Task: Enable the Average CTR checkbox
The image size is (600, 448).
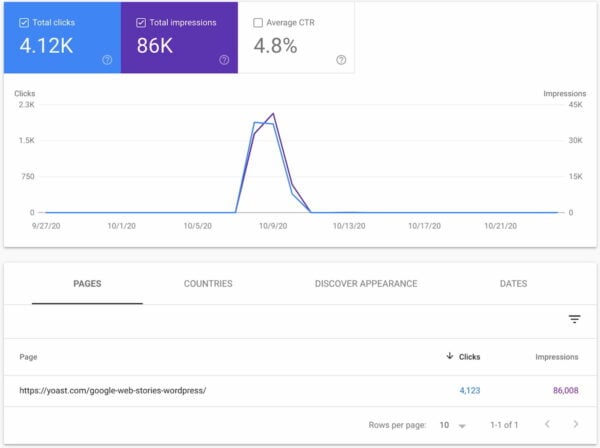Action: [x=258, y=21]
